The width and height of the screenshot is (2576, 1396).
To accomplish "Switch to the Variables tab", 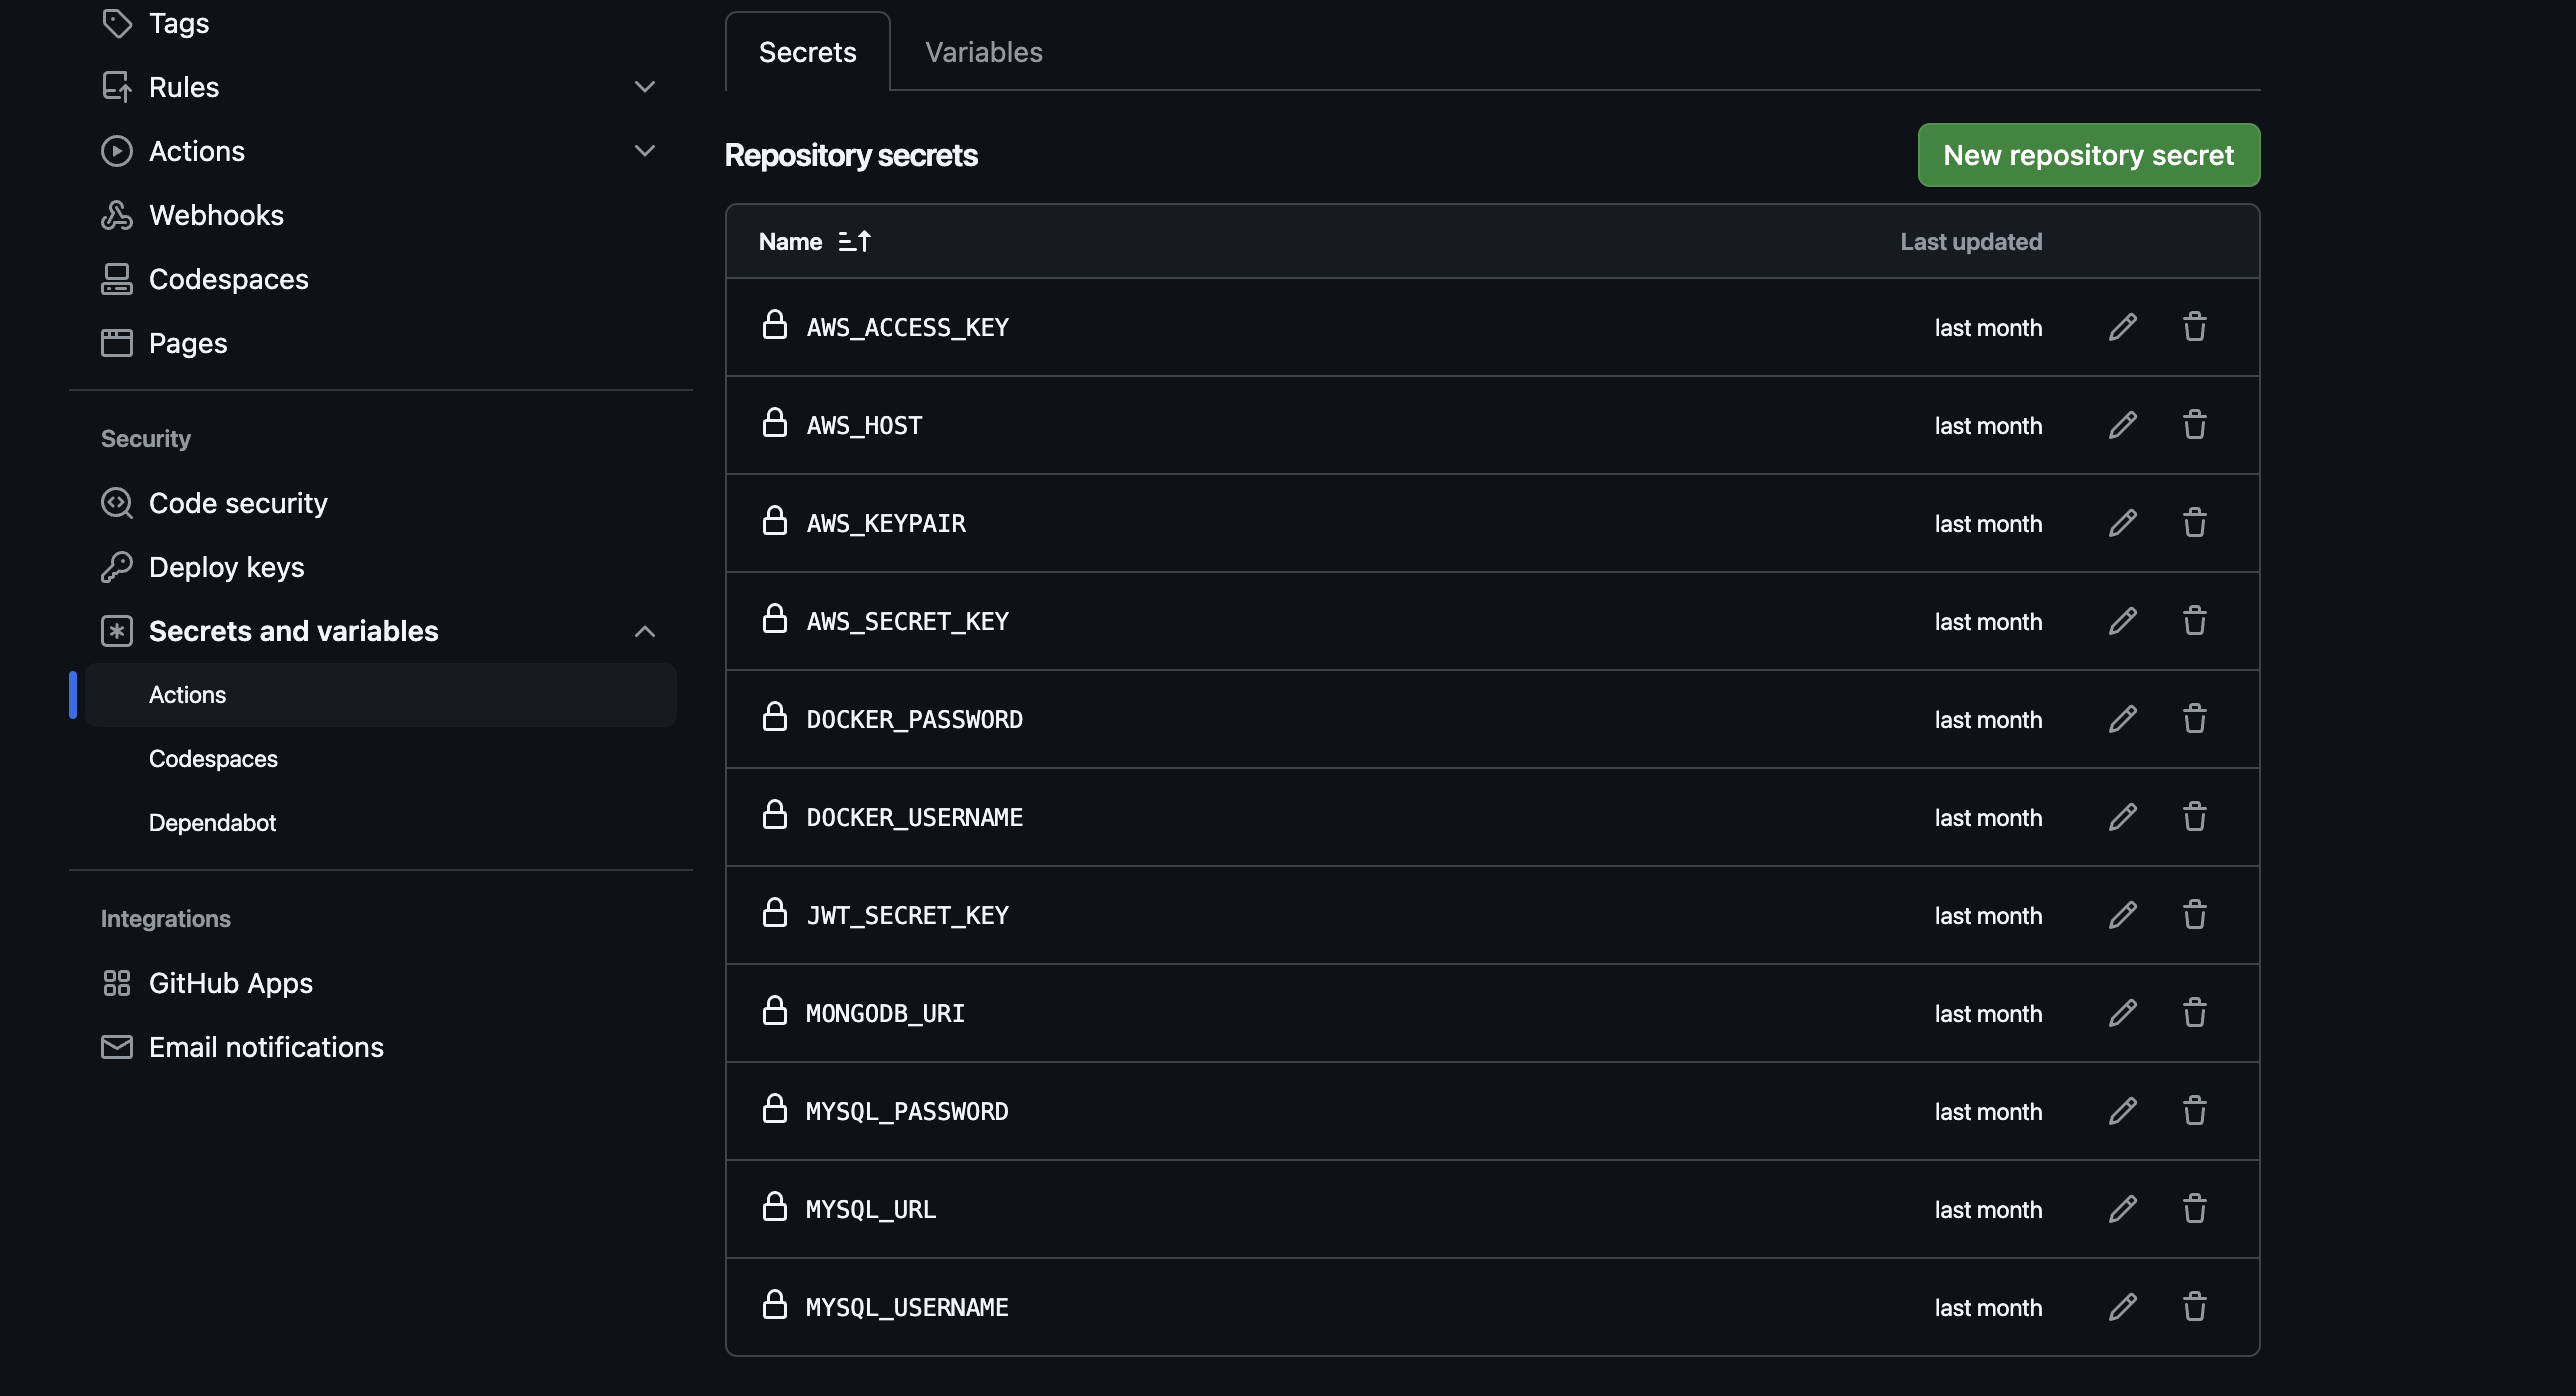I will [983, 52].
